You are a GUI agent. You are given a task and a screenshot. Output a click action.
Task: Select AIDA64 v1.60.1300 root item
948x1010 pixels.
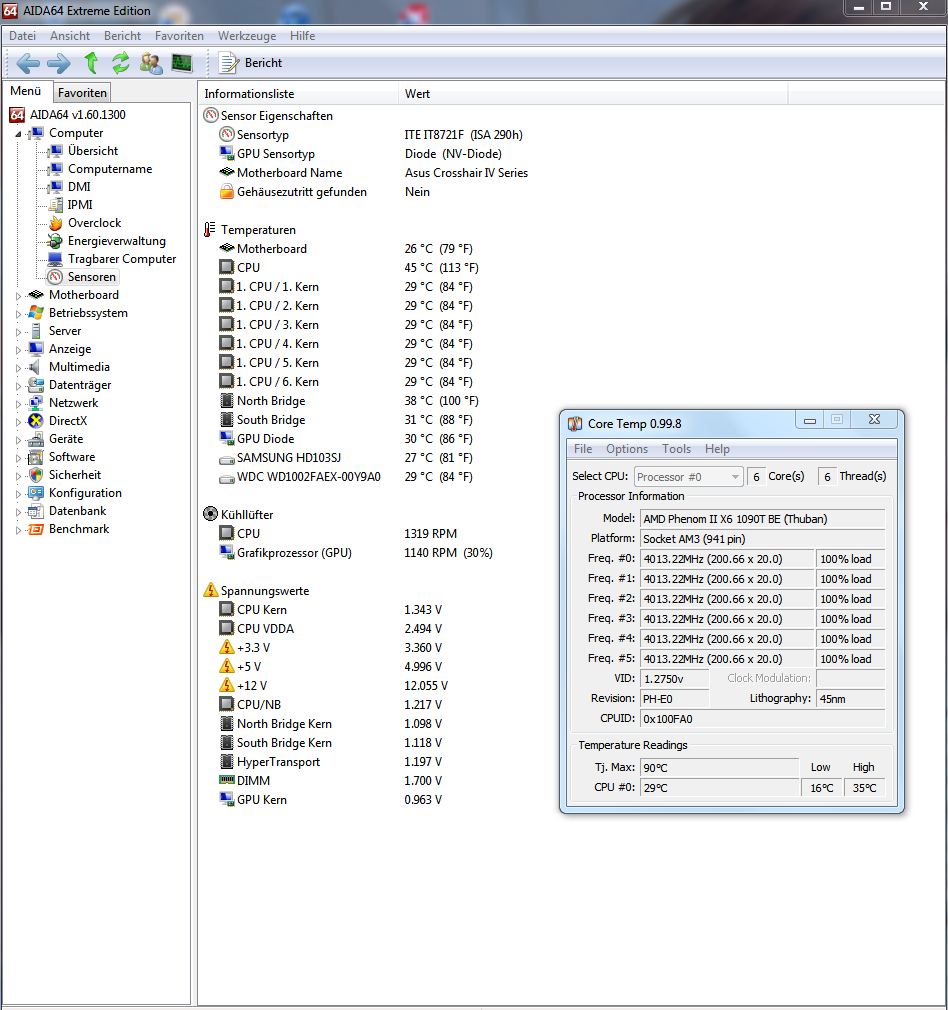(77, 115)
